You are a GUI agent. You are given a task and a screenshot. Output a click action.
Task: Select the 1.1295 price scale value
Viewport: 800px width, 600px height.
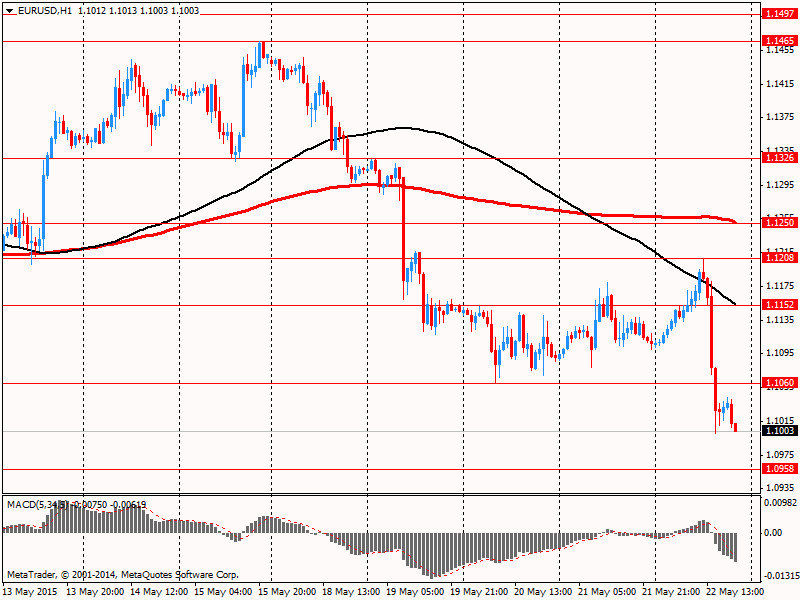pyautogui.click(x=781, y=185)
